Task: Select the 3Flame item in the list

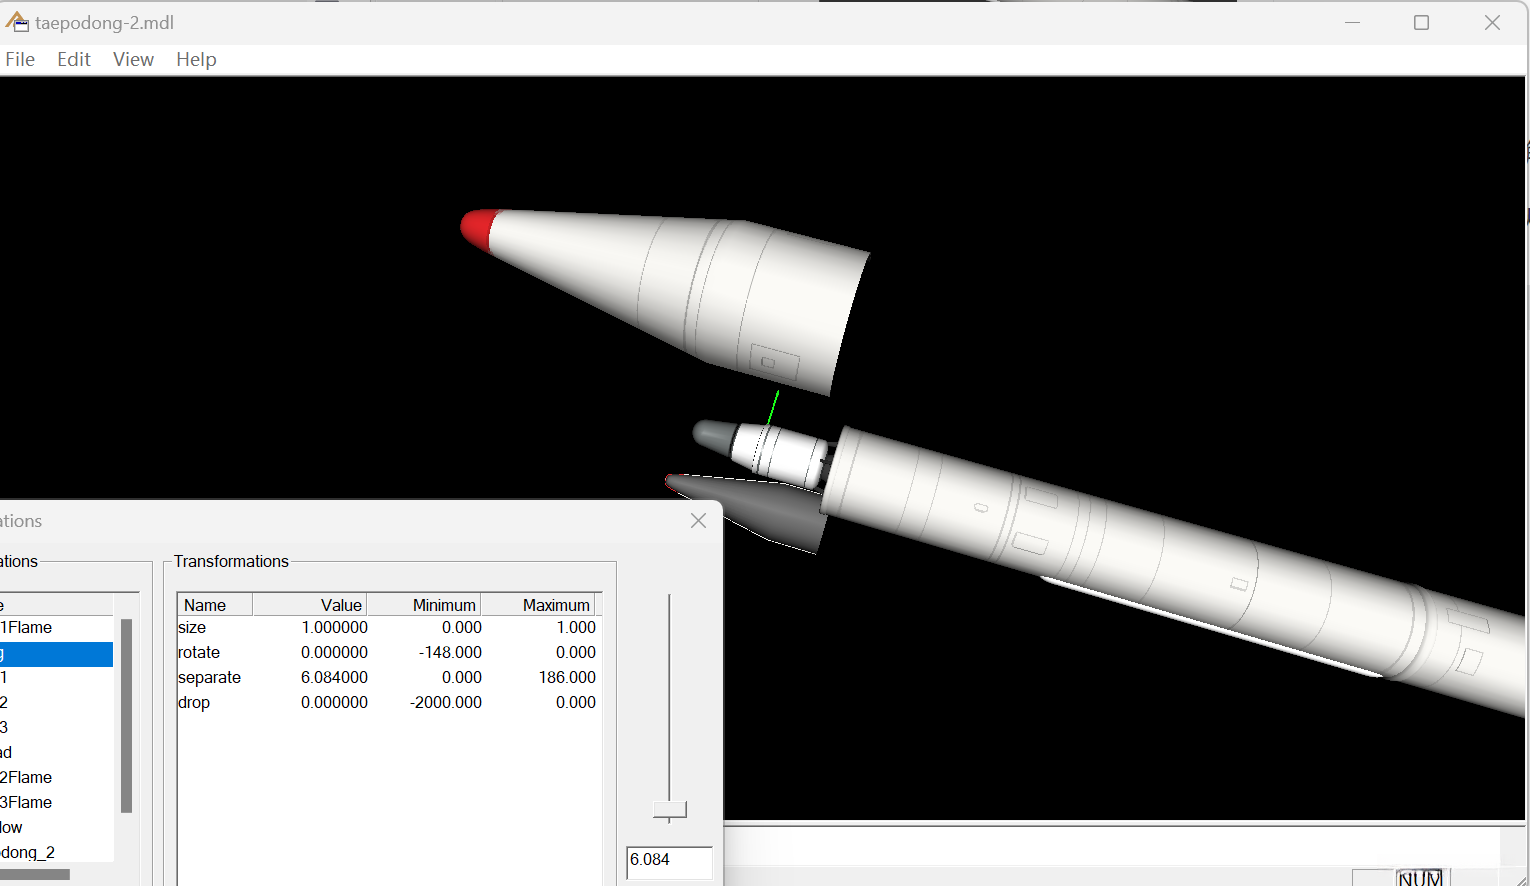Action: pyautogui.click(x=56, y=803)
